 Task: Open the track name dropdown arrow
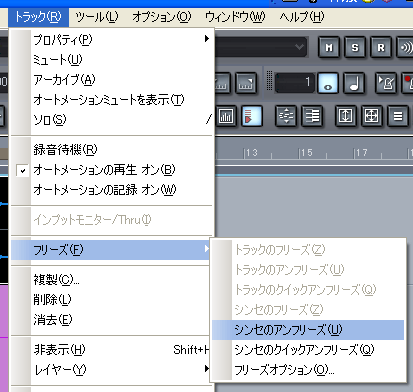click(x=299, y=47)
